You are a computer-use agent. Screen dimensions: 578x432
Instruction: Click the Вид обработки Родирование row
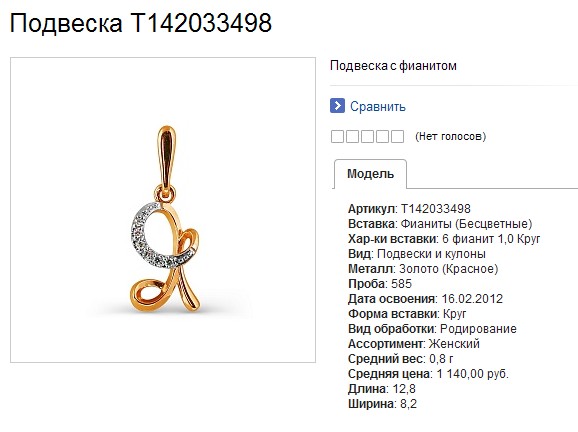(432, 329)
